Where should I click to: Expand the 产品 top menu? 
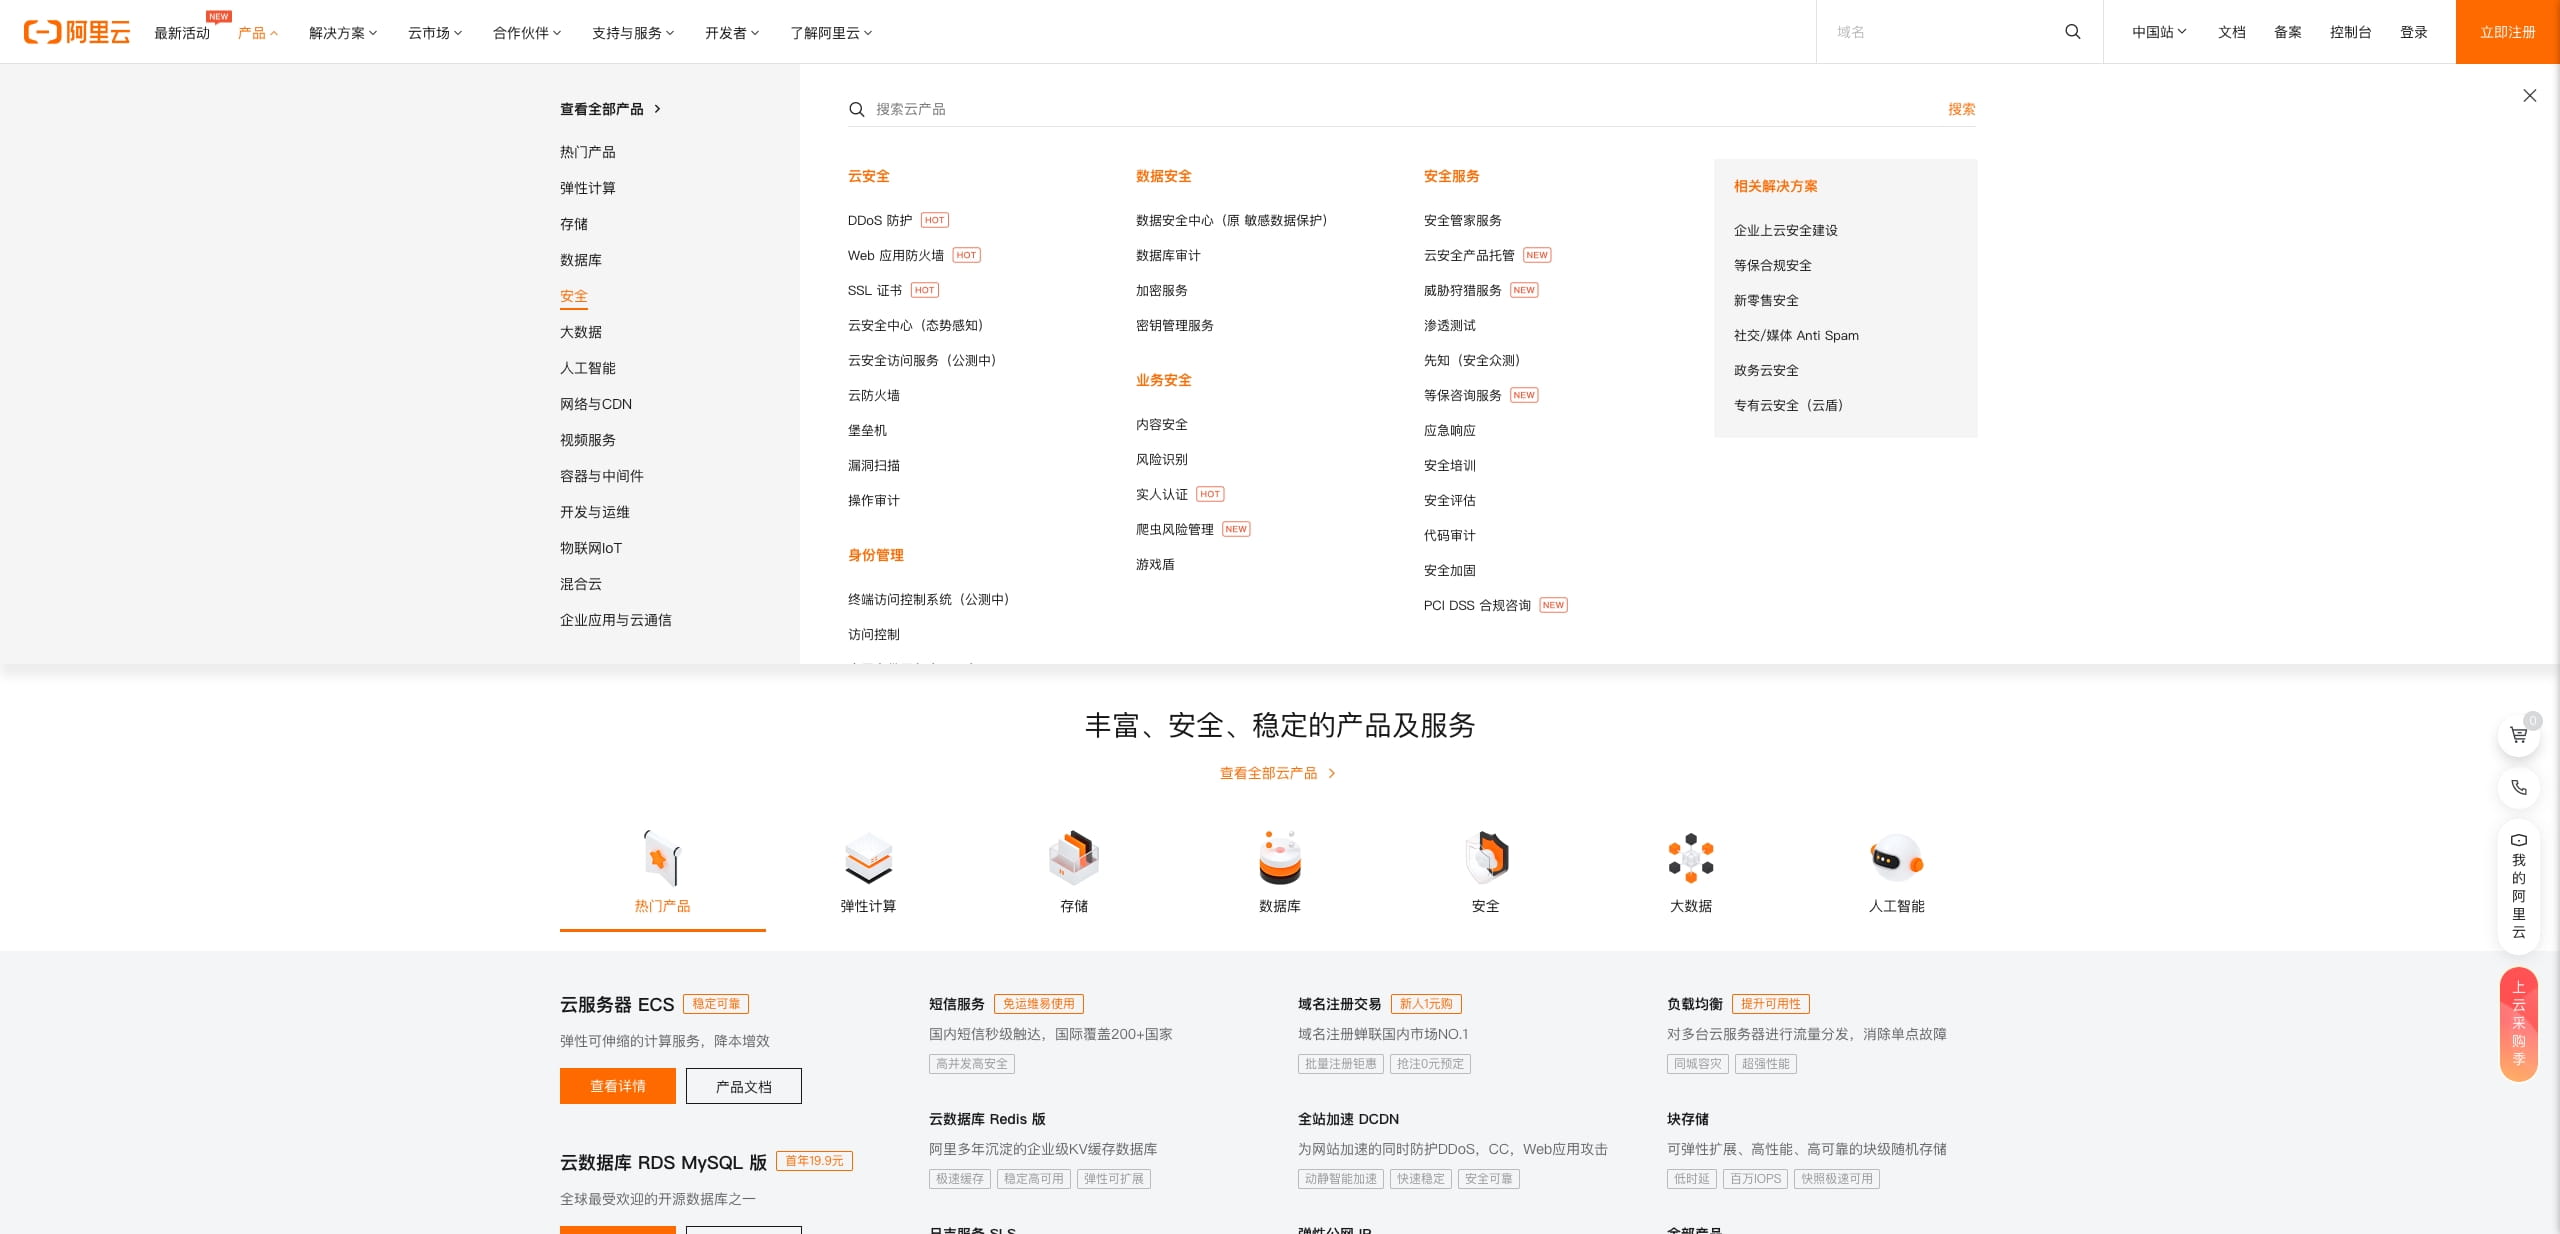click(x=258, y=33)
